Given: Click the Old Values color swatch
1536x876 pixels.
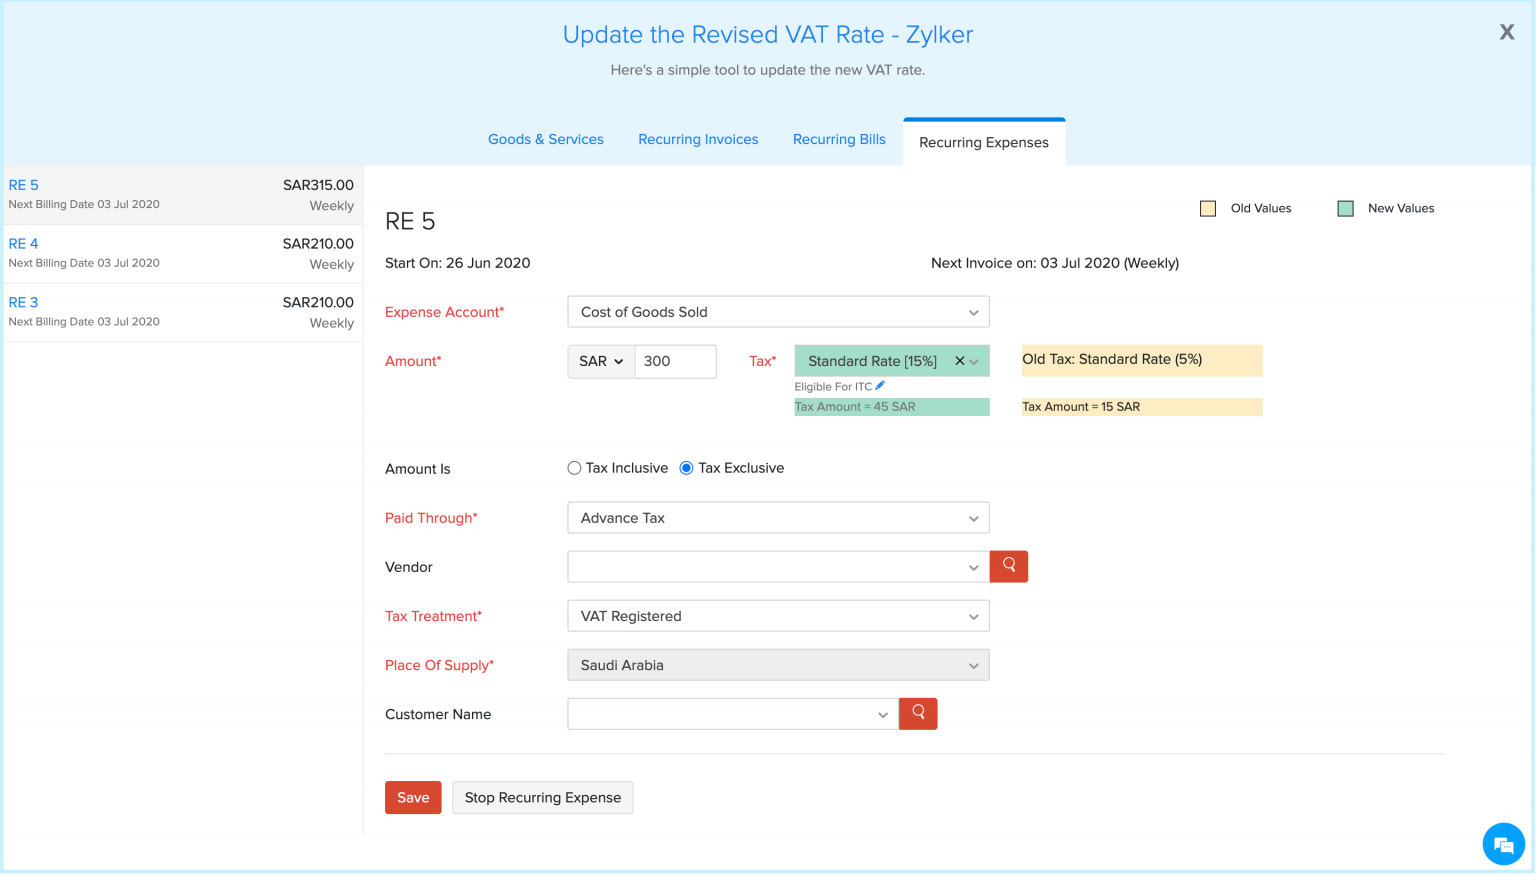Looking at the screenshot, I should 1208,209.
